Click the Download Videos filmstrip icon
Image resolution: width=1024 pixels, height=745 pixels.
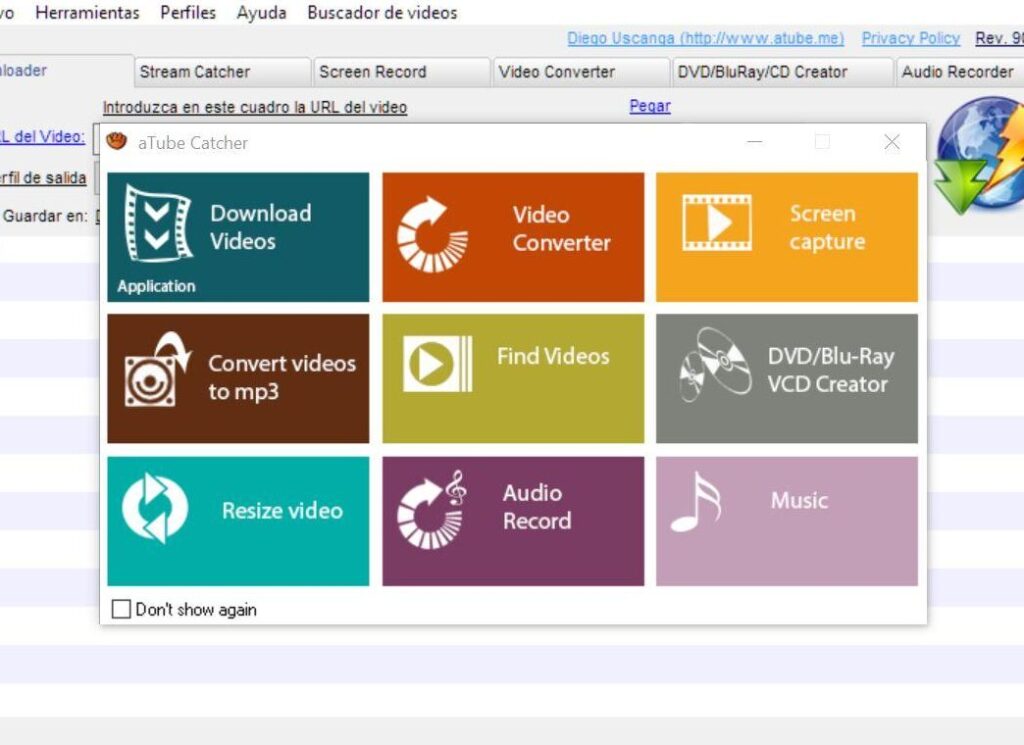[158, 223]
